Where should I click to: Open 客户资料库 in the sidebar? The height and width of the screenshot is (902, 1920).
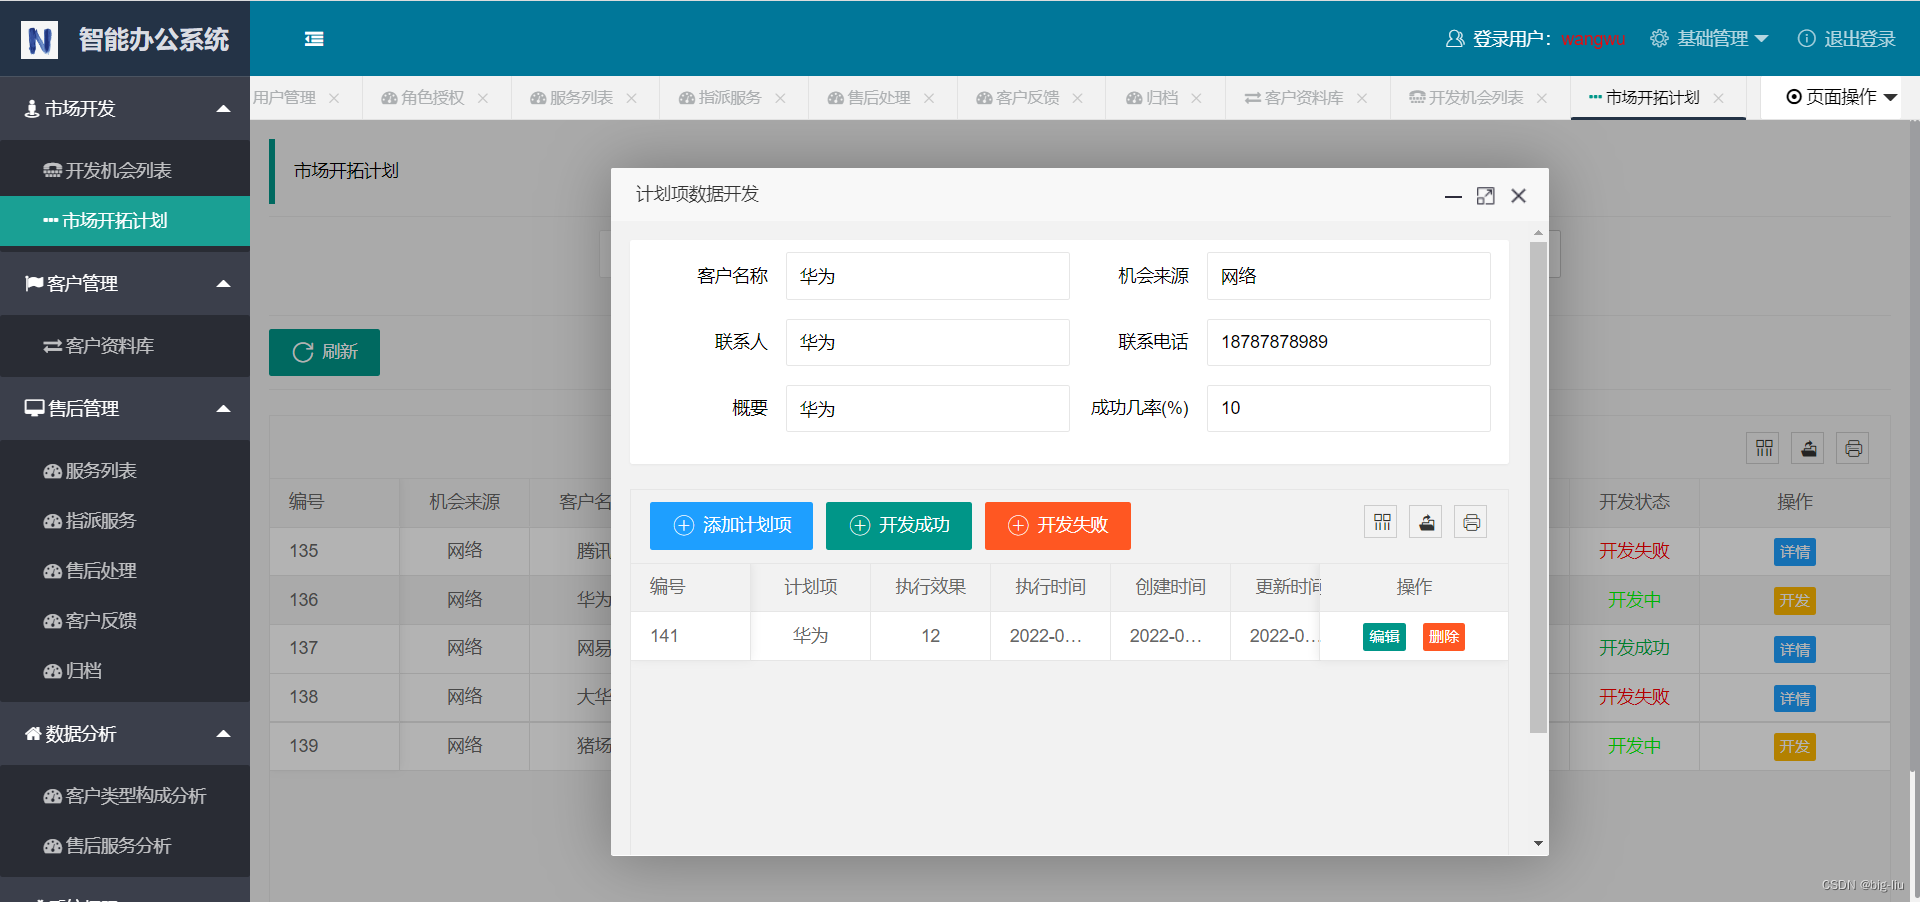(125, 346)
